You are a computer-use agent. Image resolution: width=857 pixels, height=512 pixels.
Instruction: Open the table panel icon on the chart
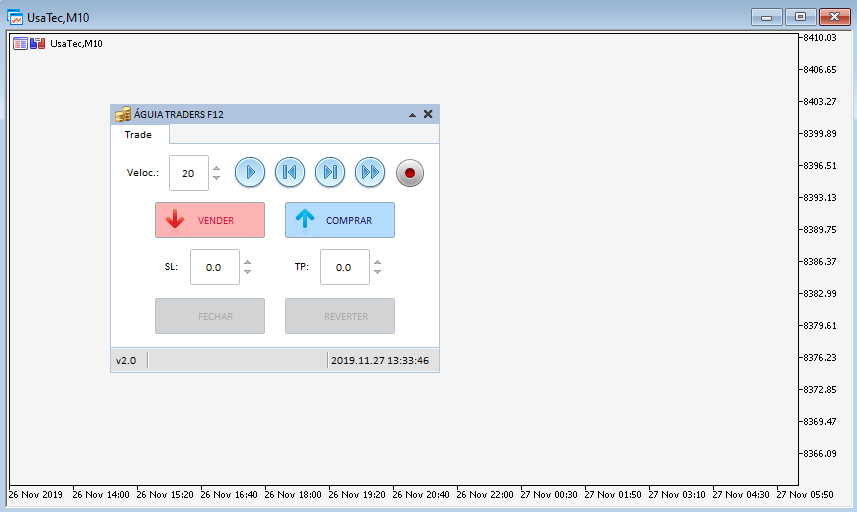pyautogui.click(x=20, y=43)
